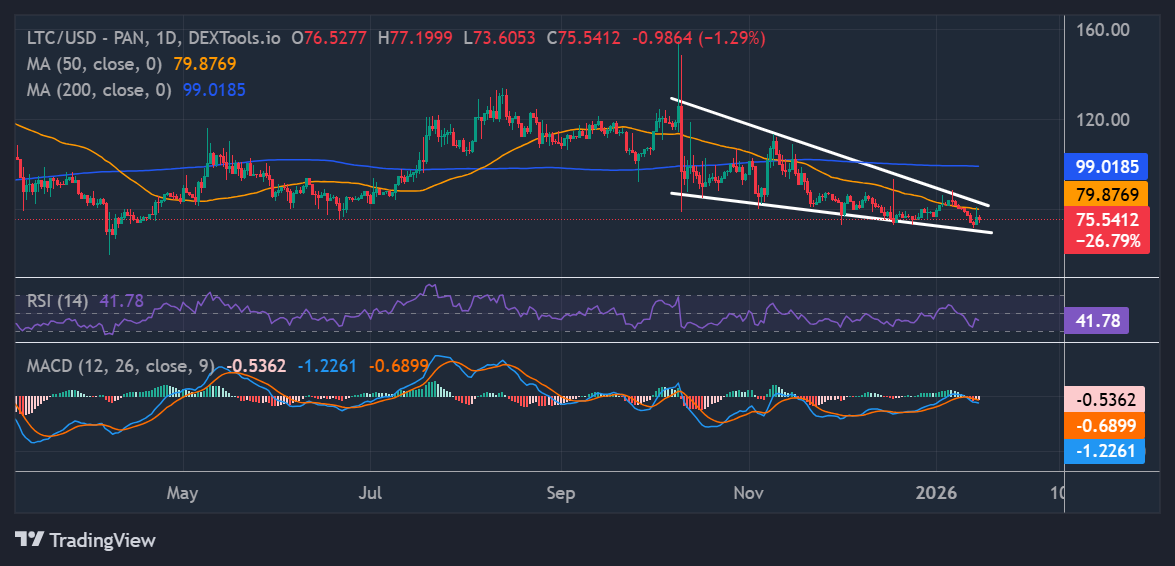This screenshot has height=566, width=1175.
Task: Click the 160.00 level on price axis
Action: [1105, 30]
